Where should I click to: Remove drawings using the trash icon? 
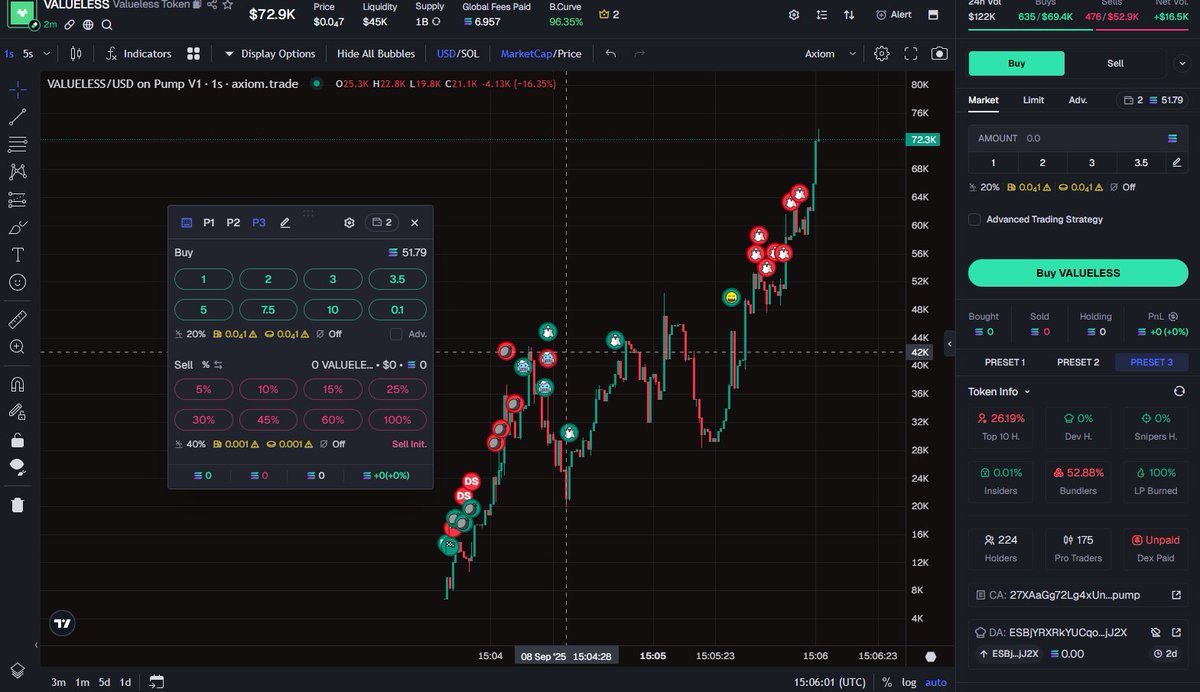(x=17, y=505)
